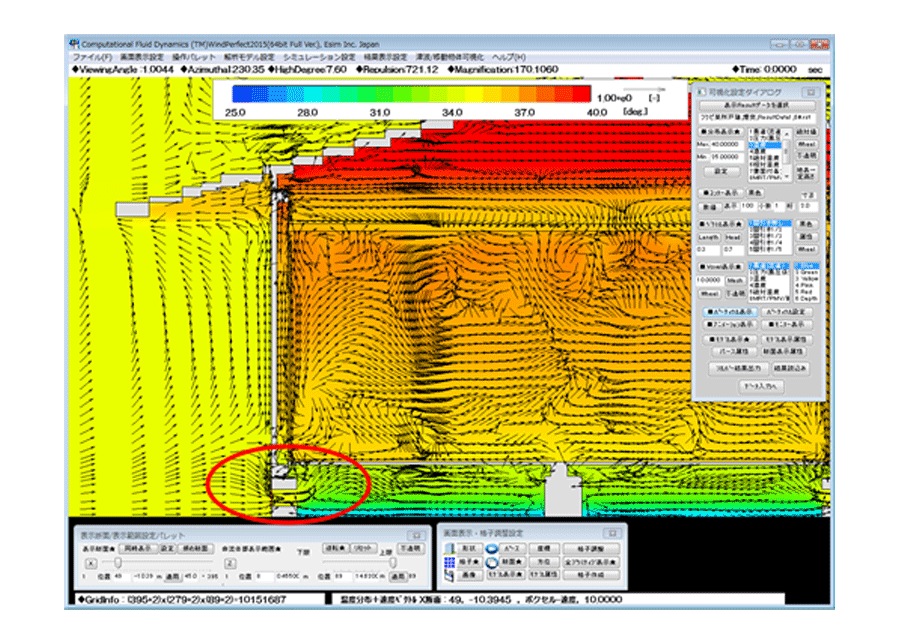Select Depth in the Voxel color list
Image resolution: width=900 pixels, height=641 pixels.
(x=807, y=298)
